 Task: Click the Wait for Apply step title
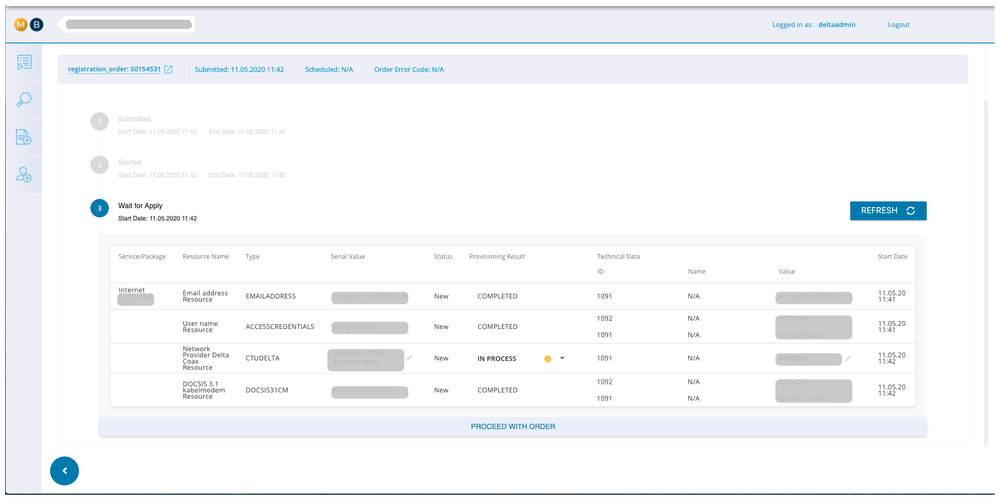140,206
